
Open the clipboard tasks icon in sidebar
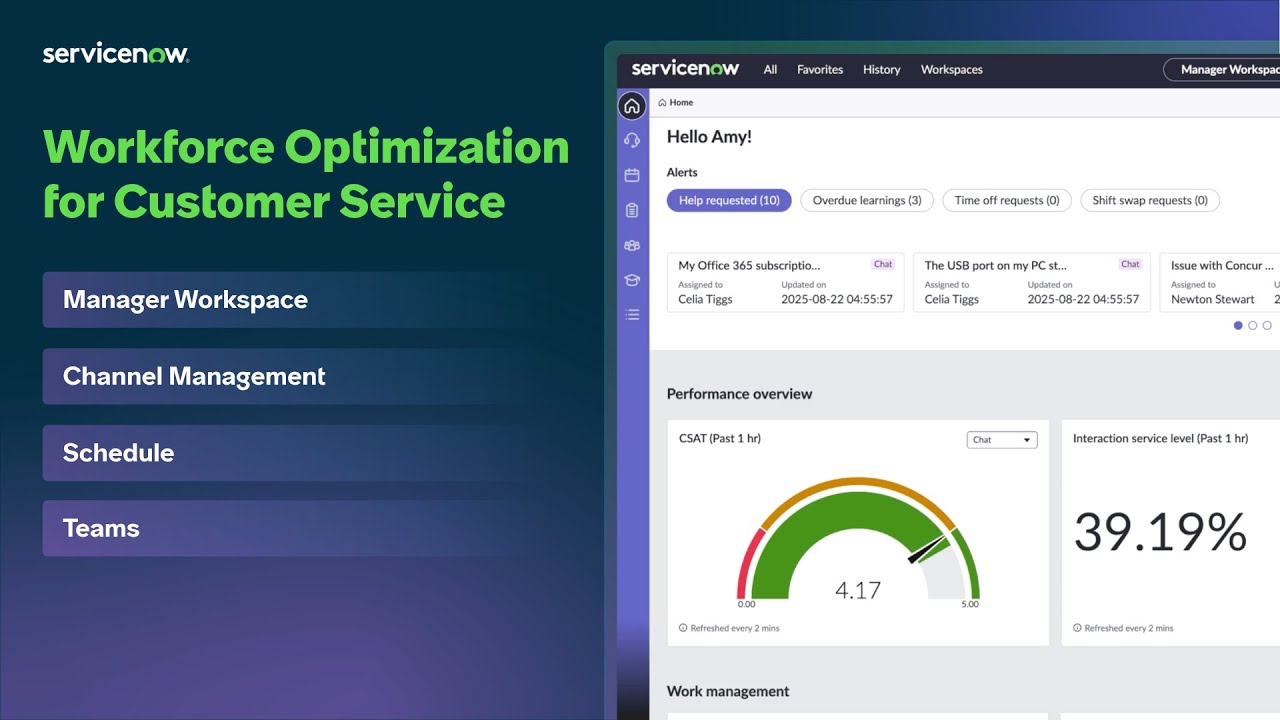[x=632, y=209]
